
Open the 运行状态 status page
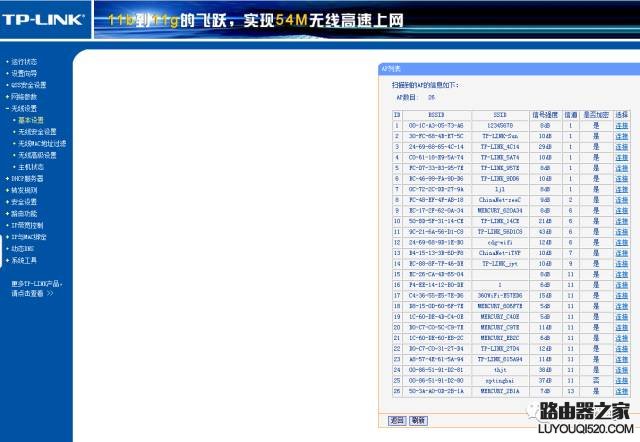tap(24, 62)
